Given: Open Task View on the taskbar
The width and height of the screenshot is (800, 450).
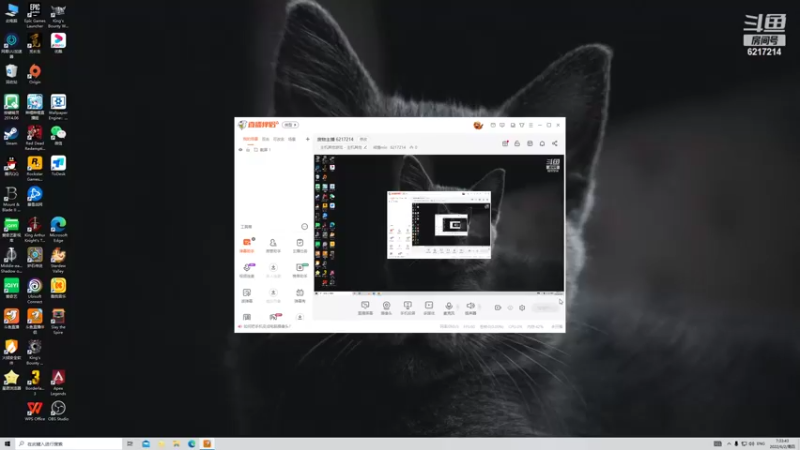Looking at the screenshot, I should coord(130,444).
